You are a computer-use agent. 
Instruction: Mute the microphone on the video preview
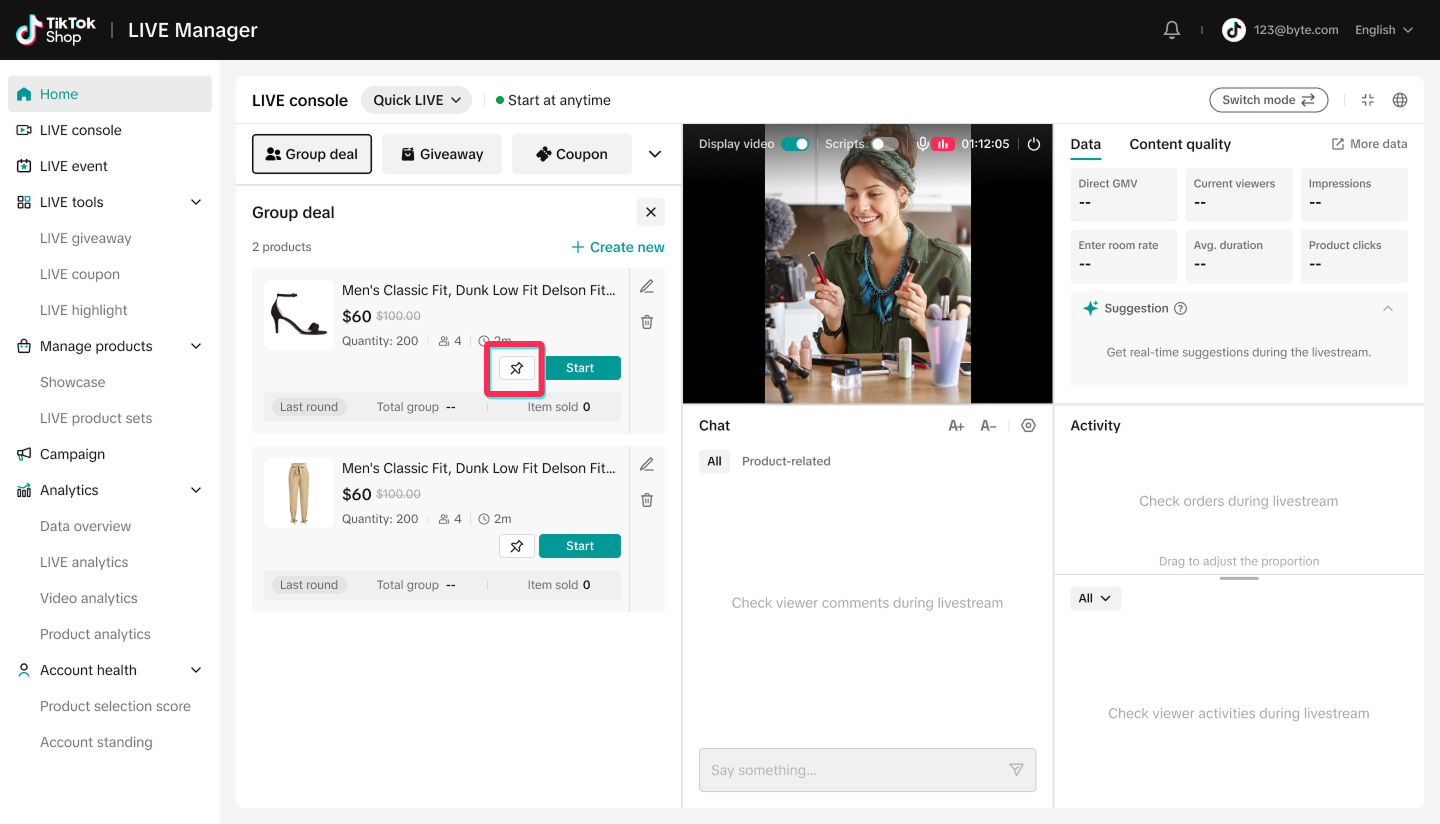[x=923, y=144]
